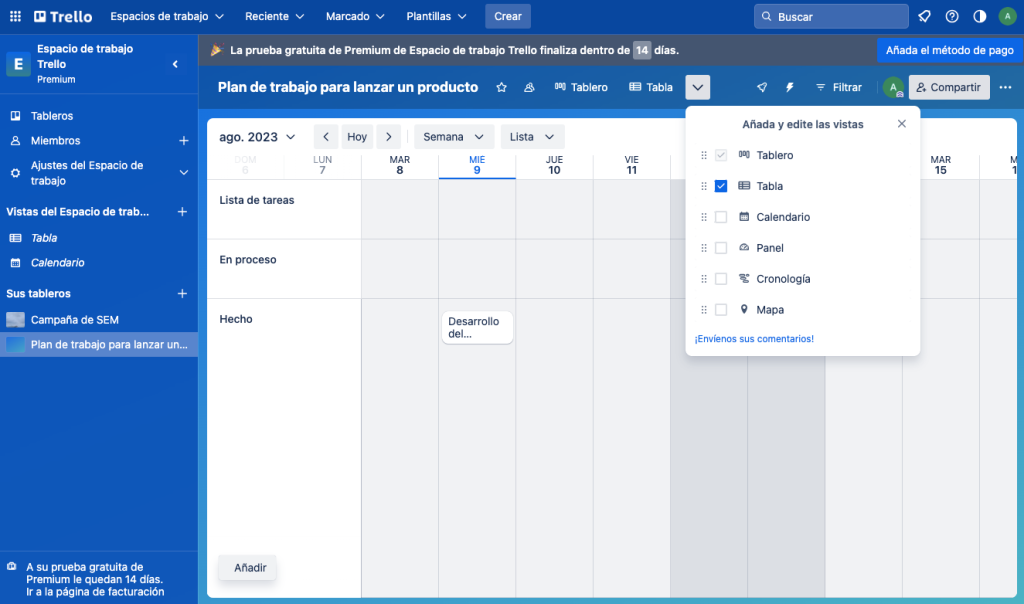Open the notifications bell icon
This screenshot has width=1024, height=604.
click(923, 15)
